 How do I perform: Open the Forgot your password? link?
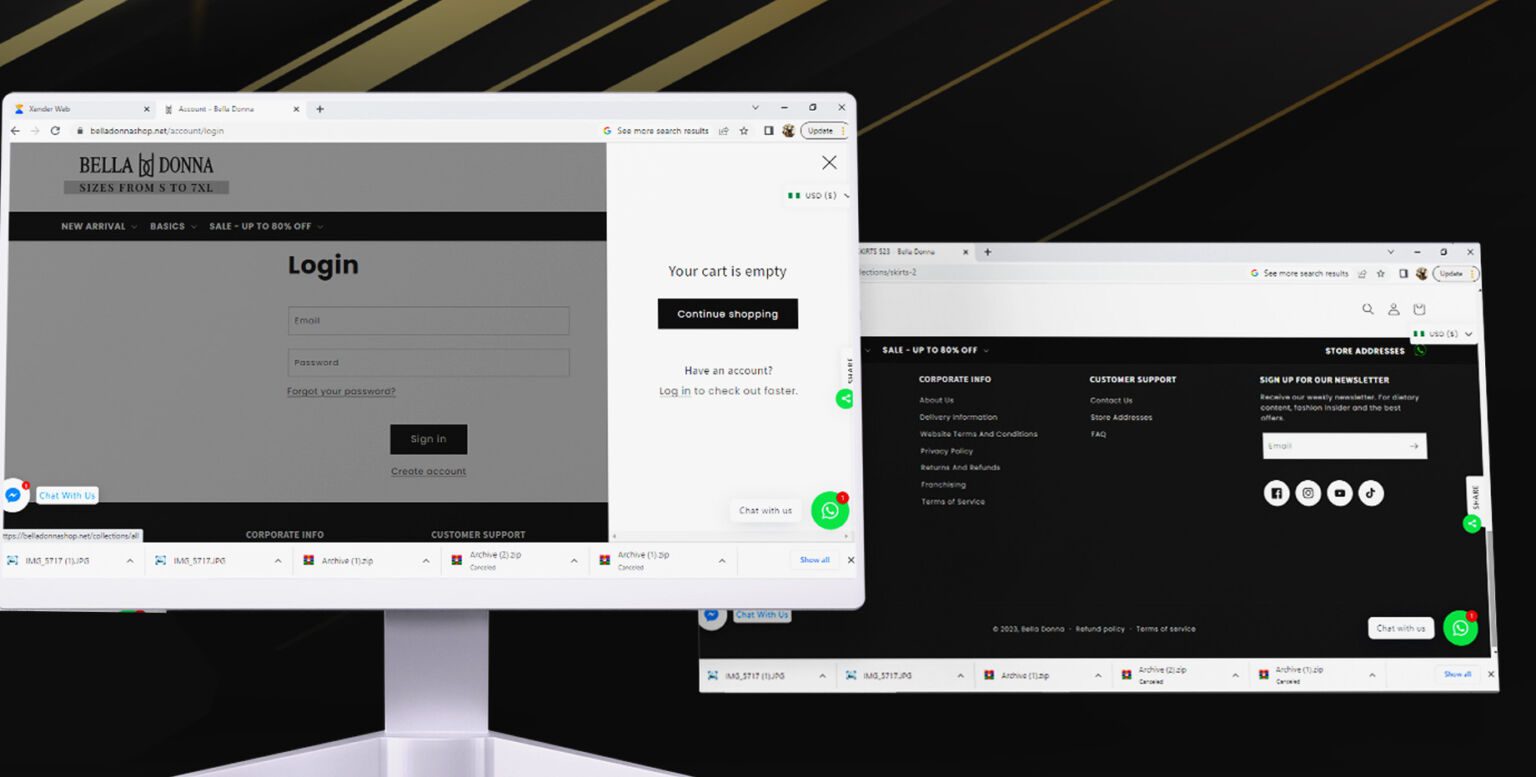(341, 392)
